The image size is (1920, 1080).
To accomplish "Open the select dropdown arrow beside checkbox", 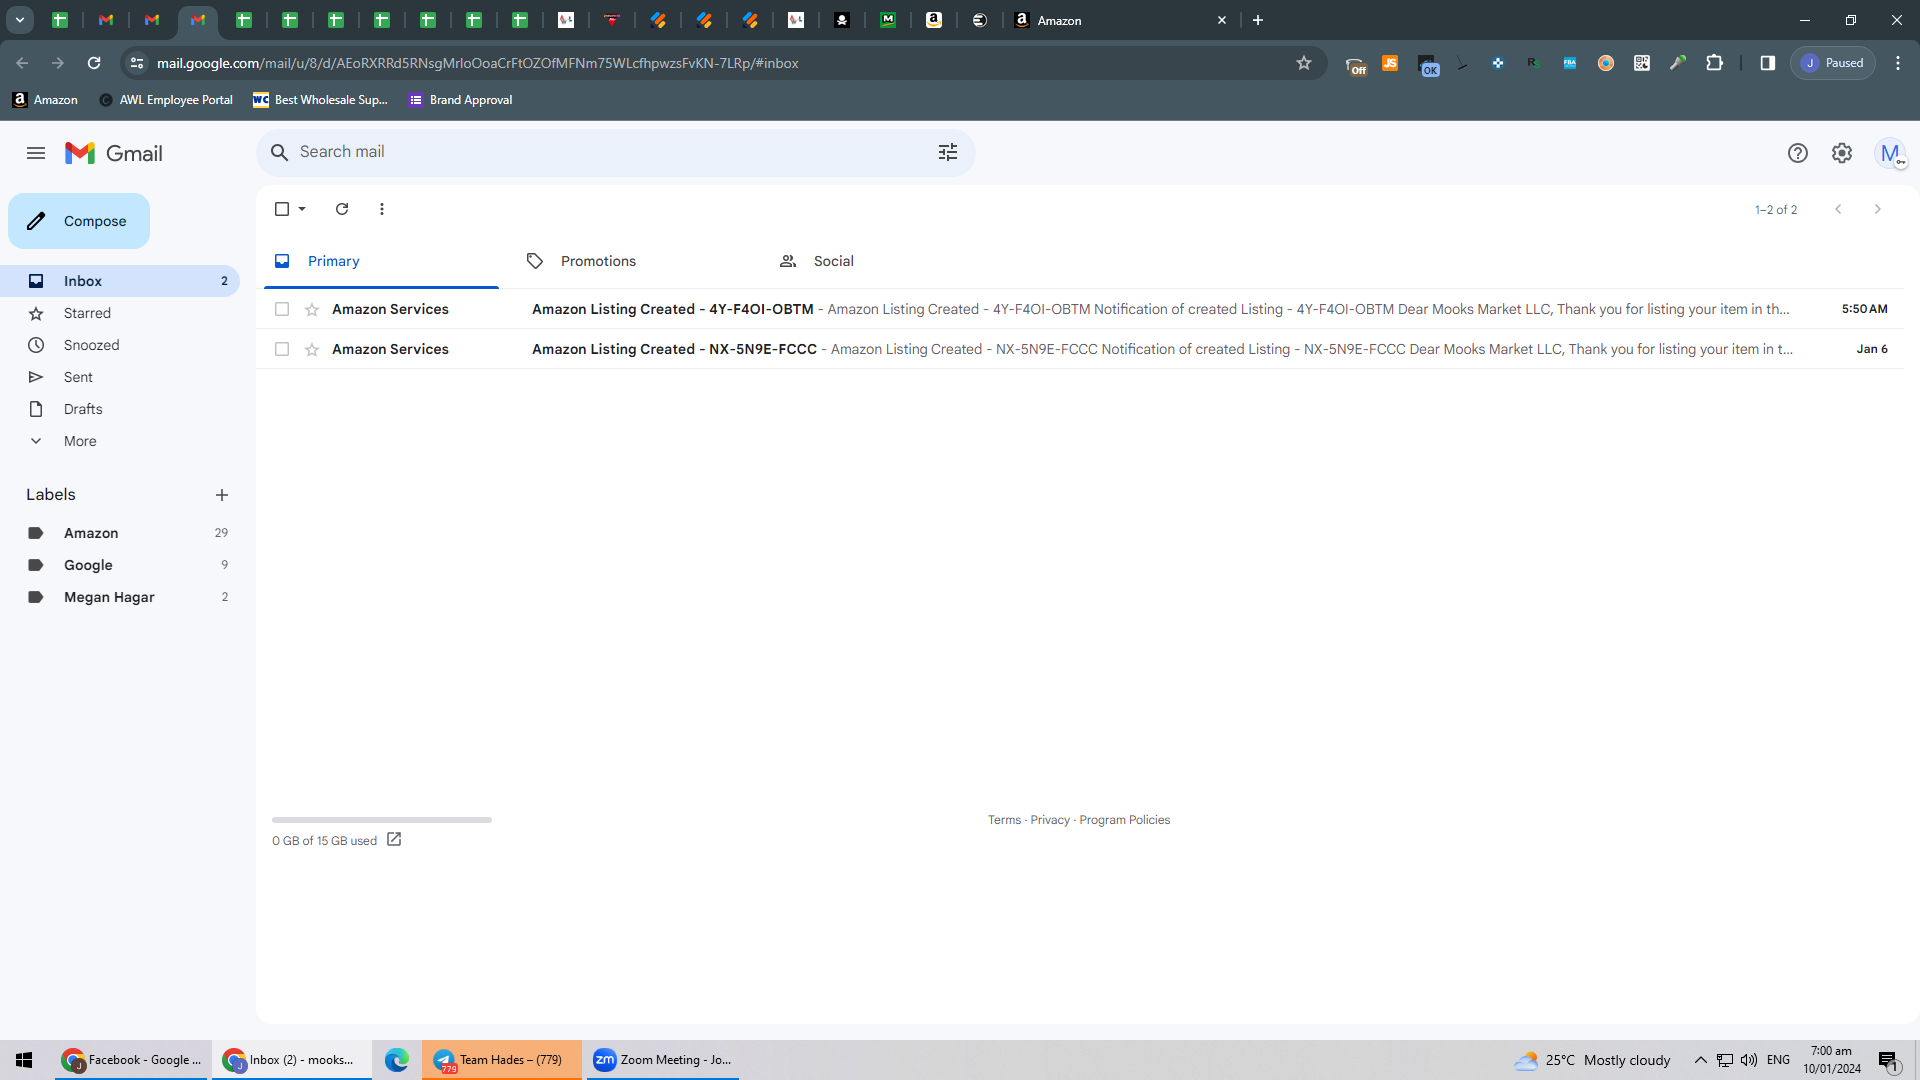I will pyautogui.click(x=302, y=209).
